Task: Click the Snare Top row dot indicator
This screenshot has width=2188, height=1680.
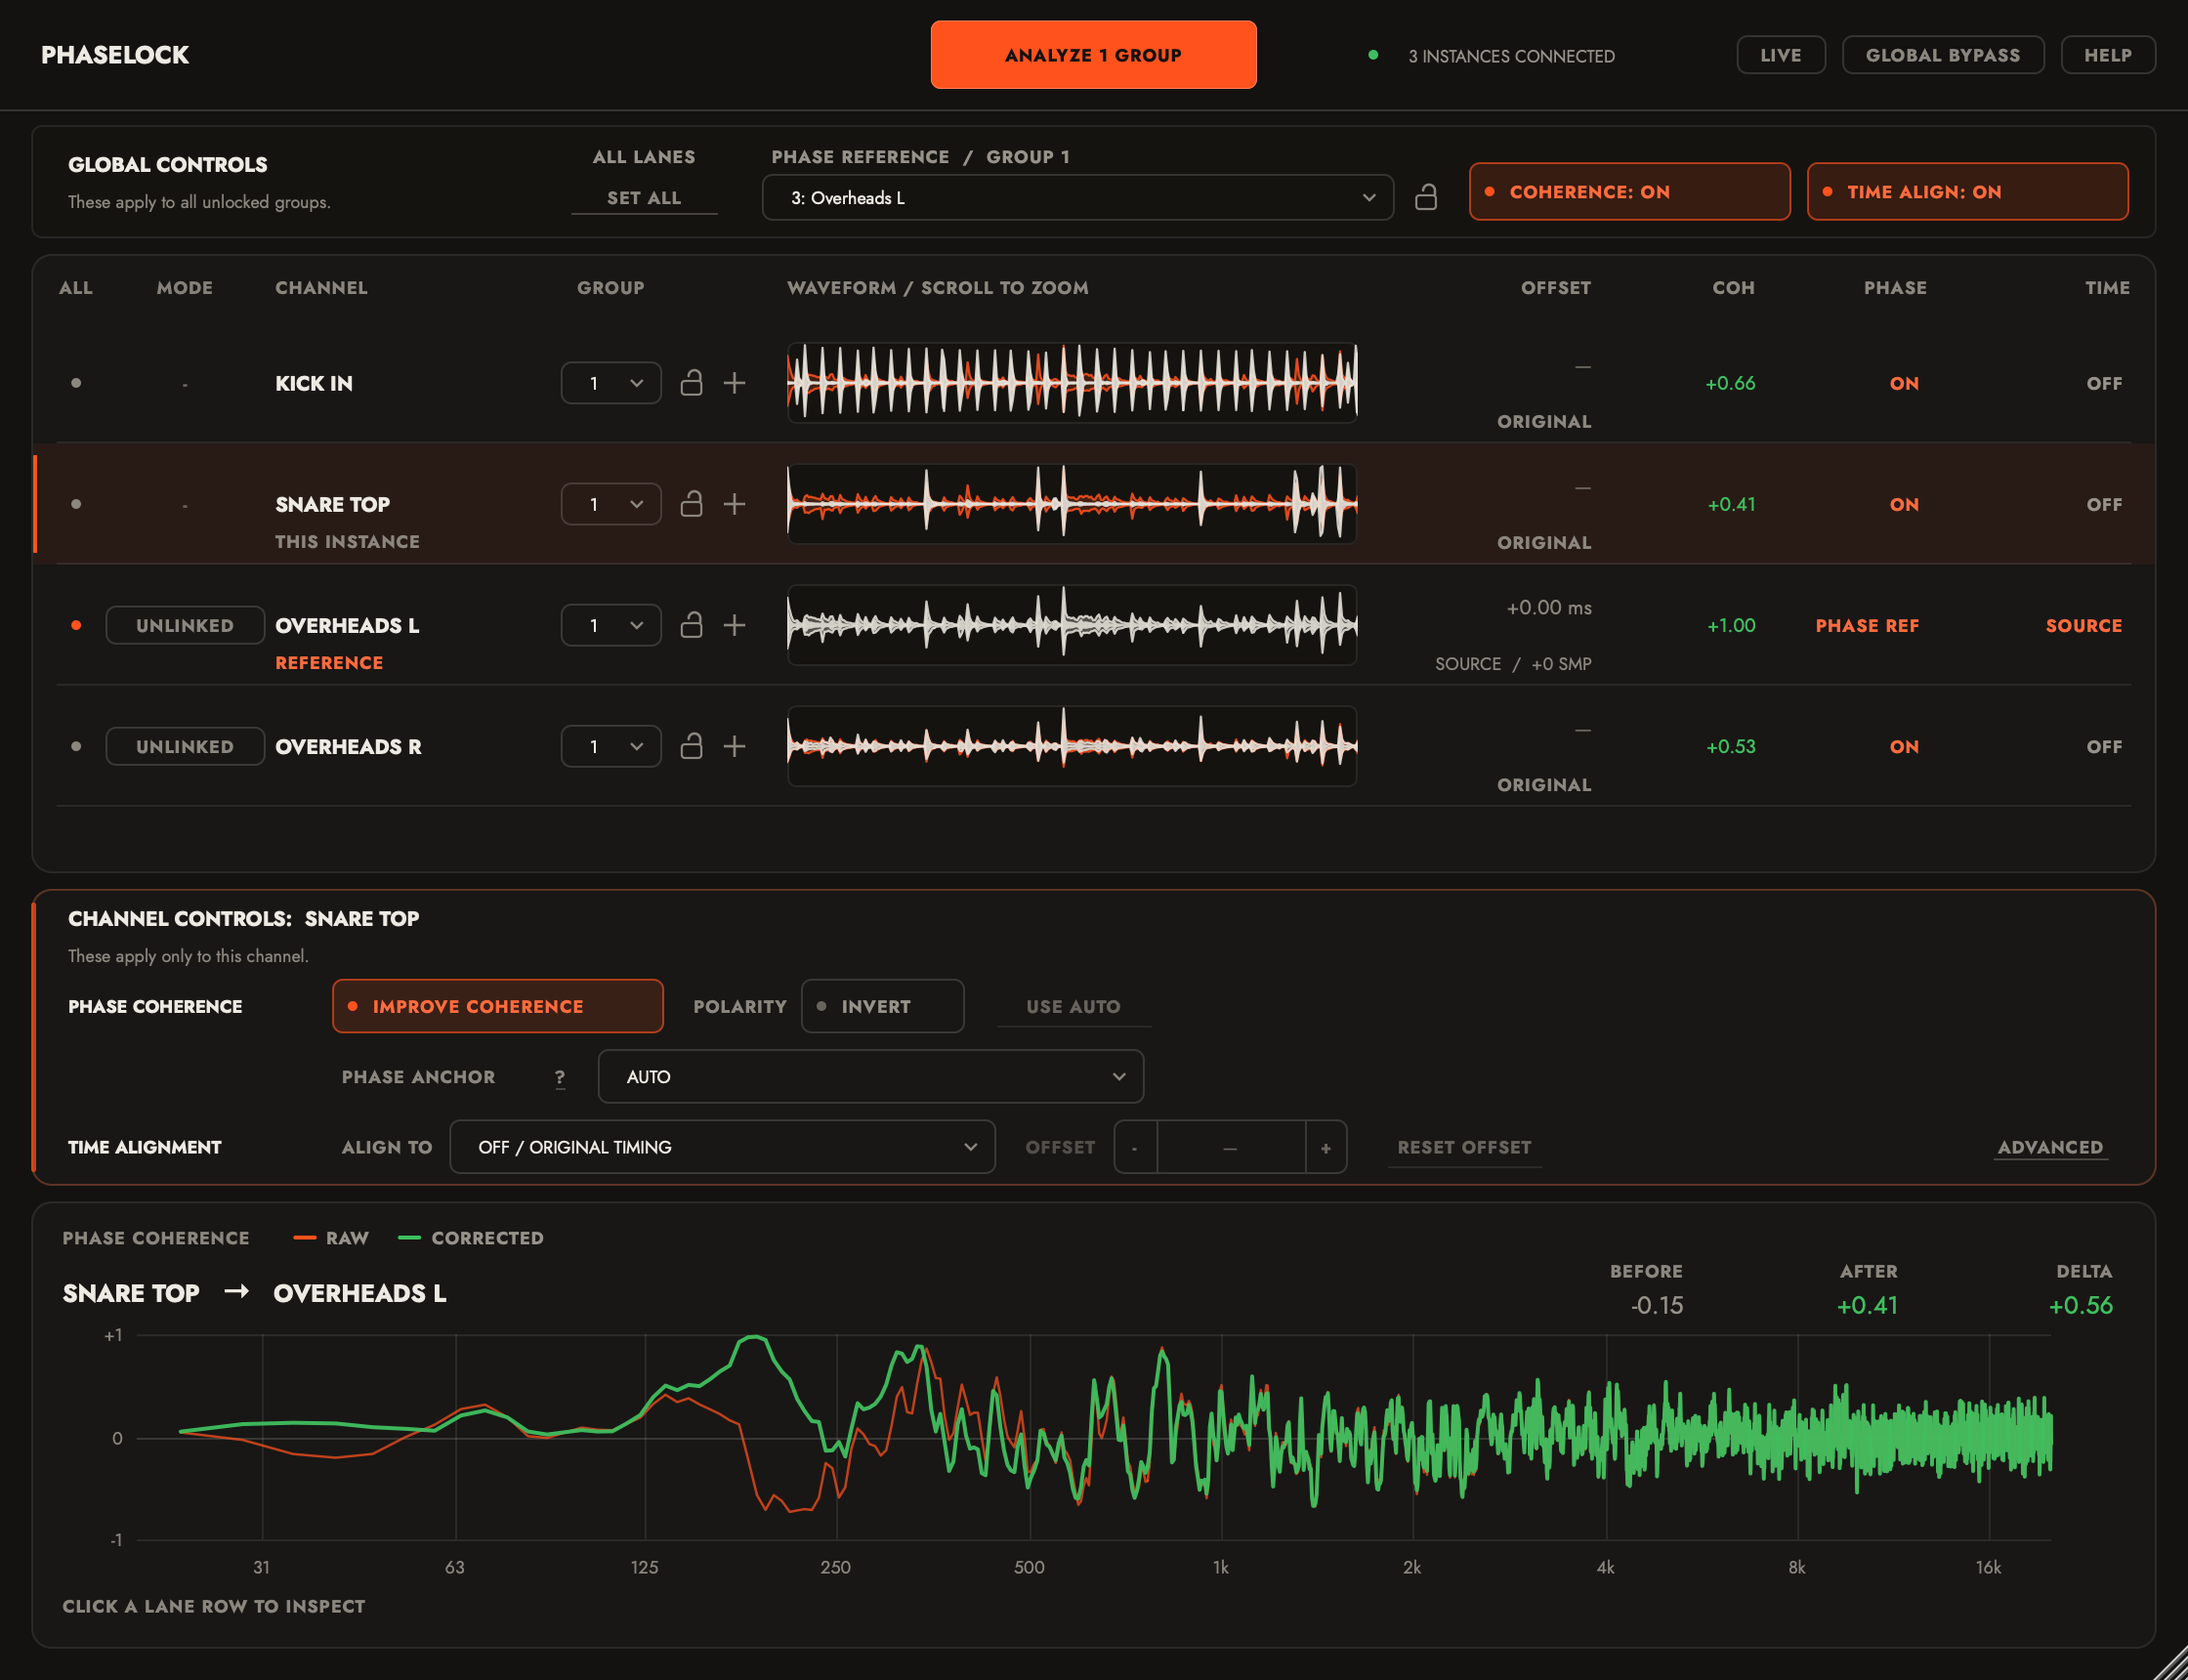Action: 76,504
